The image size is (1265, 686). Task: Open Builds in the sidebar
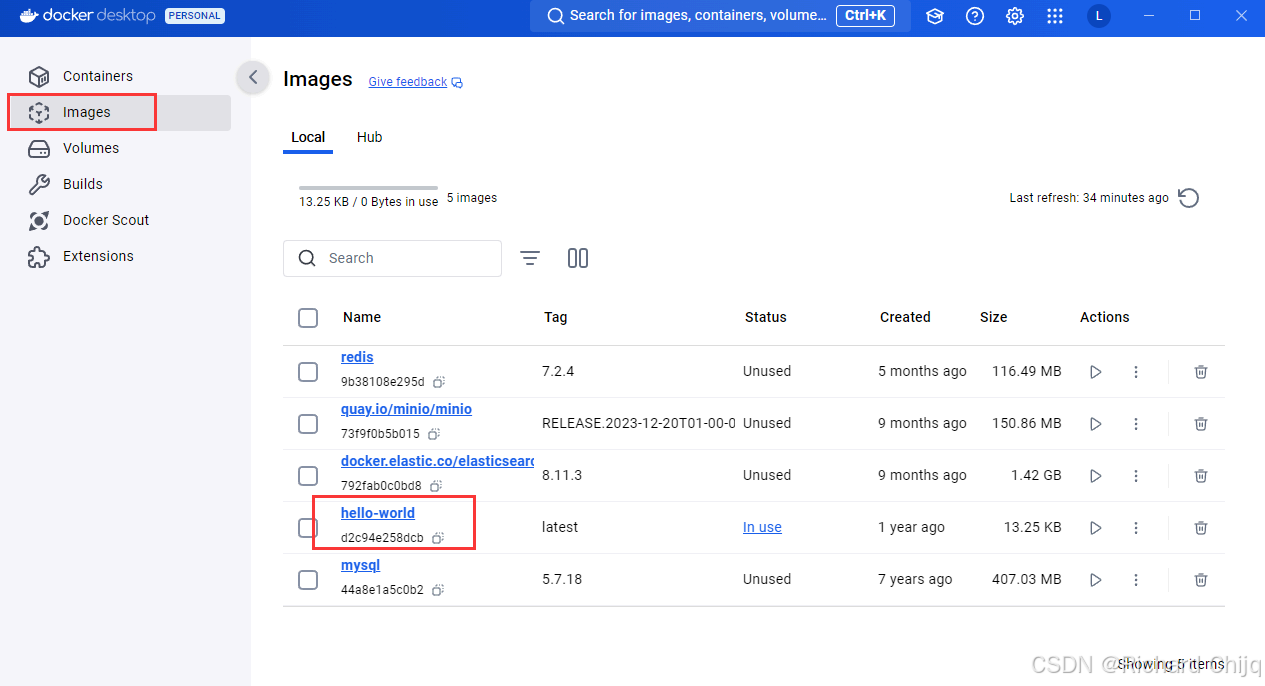tap(120, 184)
